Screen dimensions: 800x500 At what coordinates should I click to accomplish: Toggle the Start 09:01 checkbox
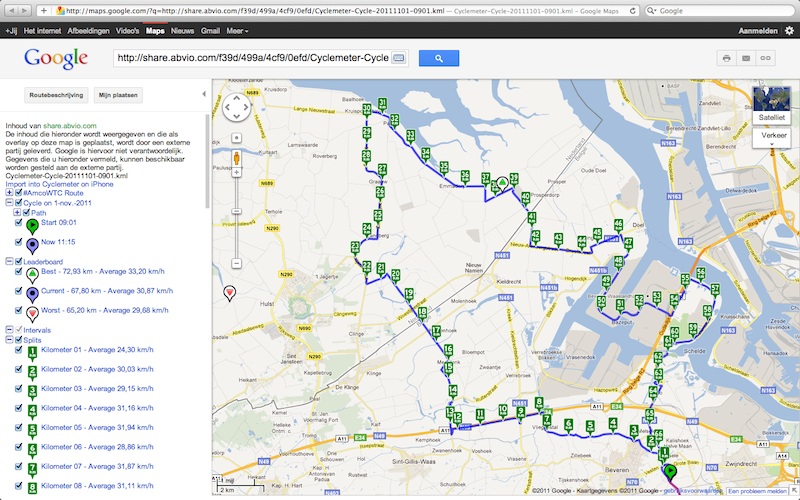coord(19,222)
